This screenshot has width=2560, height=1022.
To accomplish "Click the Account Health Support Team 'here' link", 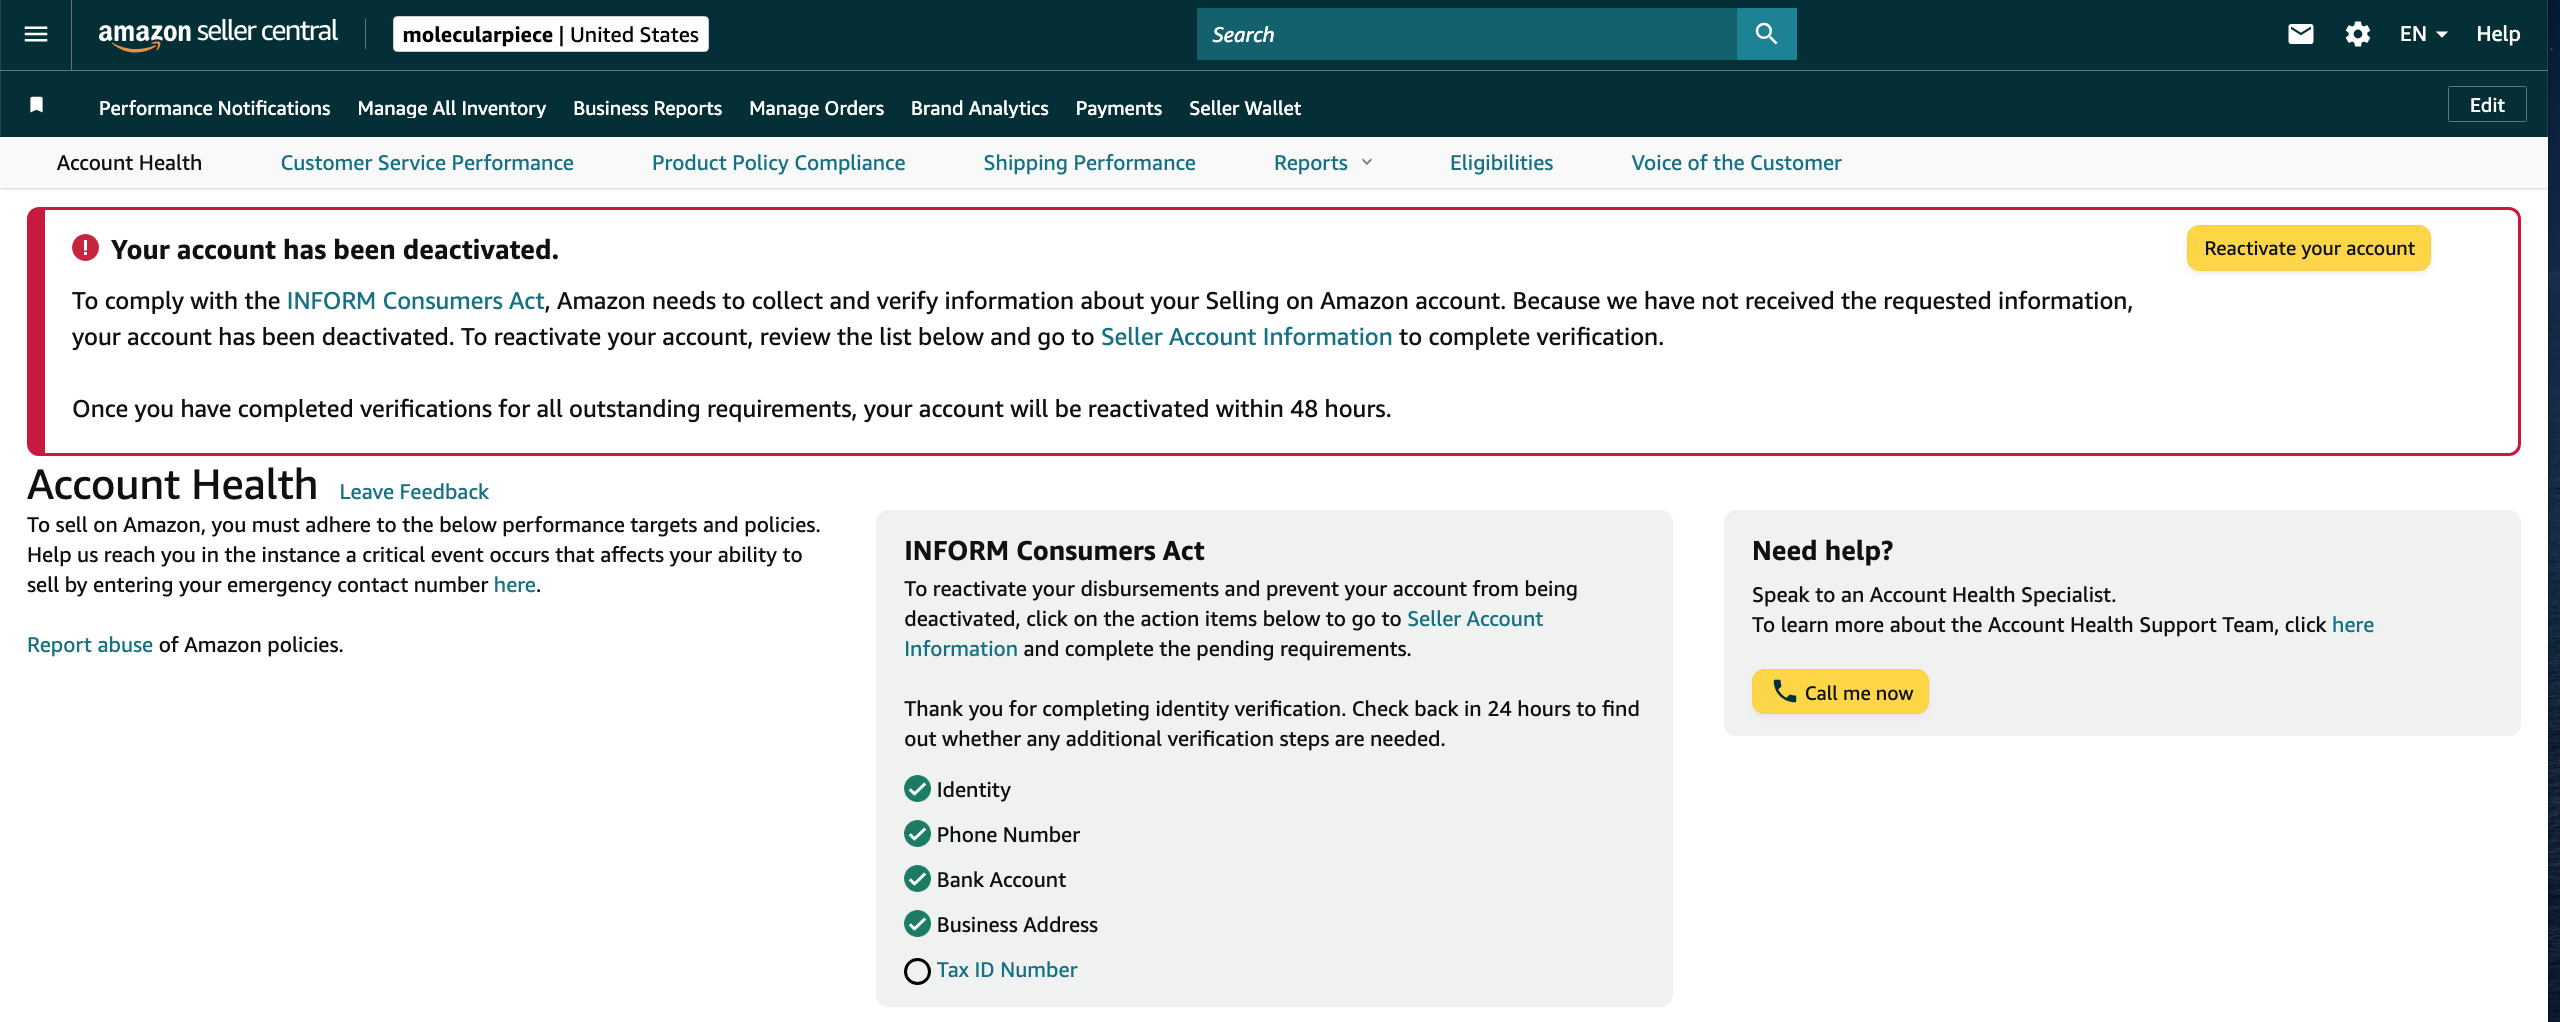I will [2352, 624].
